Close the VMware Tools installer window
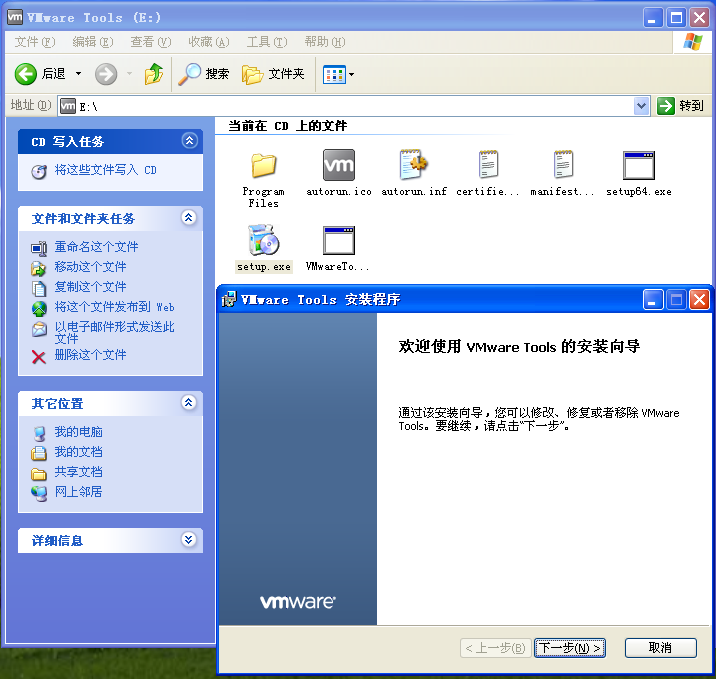Viewport: 716px width, 679px height. [x=699, y=300]
